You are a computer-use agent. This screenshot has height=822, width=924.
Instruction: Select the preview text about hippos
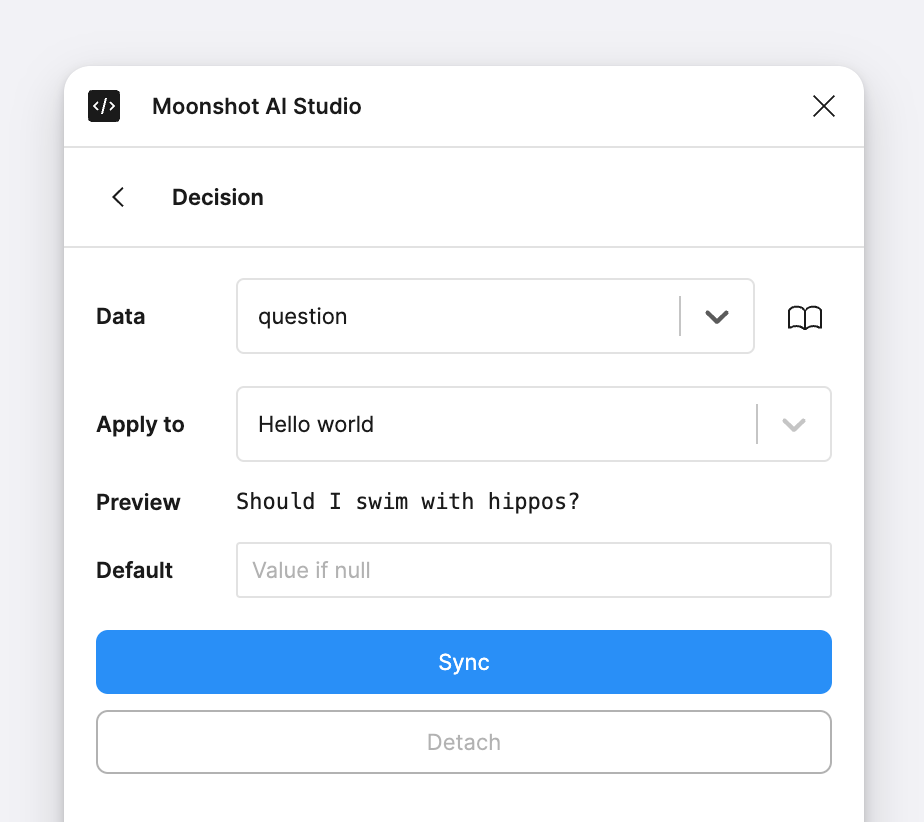(x=408, y=501)
